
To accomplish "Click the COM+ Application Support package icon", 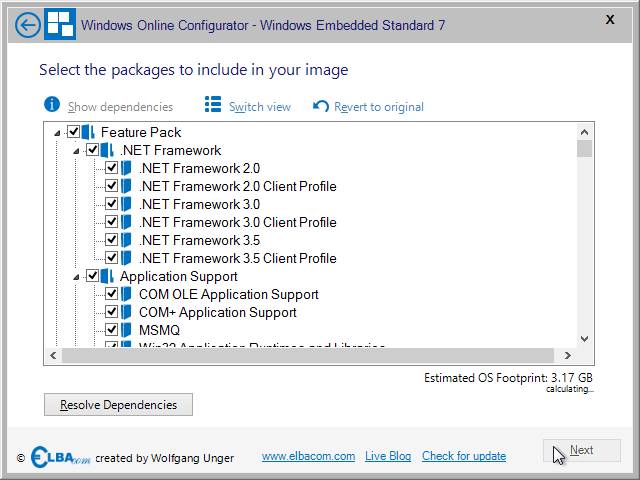I will pos(126,312).
